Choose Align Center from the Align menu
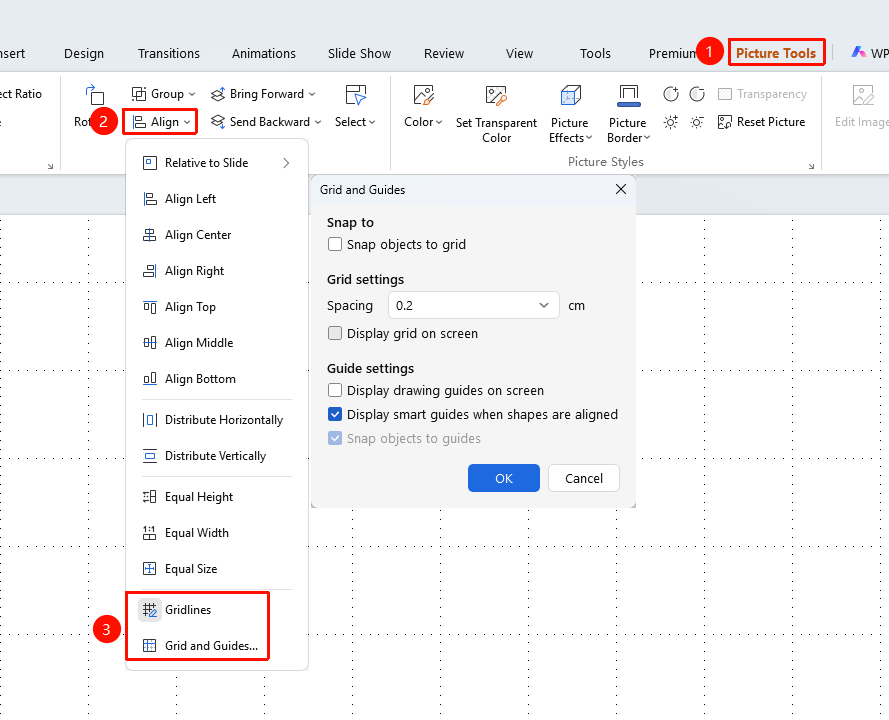This screenshot has height=720, width=889. click(x=217, y=235)
